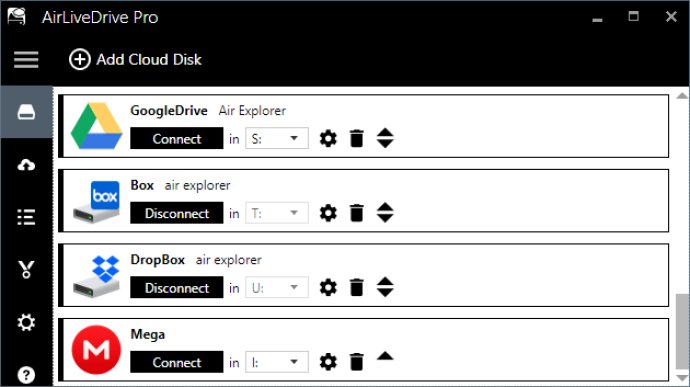Delete the Box cloud disk
Screen dimensions: 690x387
click(x=356, y=213)
